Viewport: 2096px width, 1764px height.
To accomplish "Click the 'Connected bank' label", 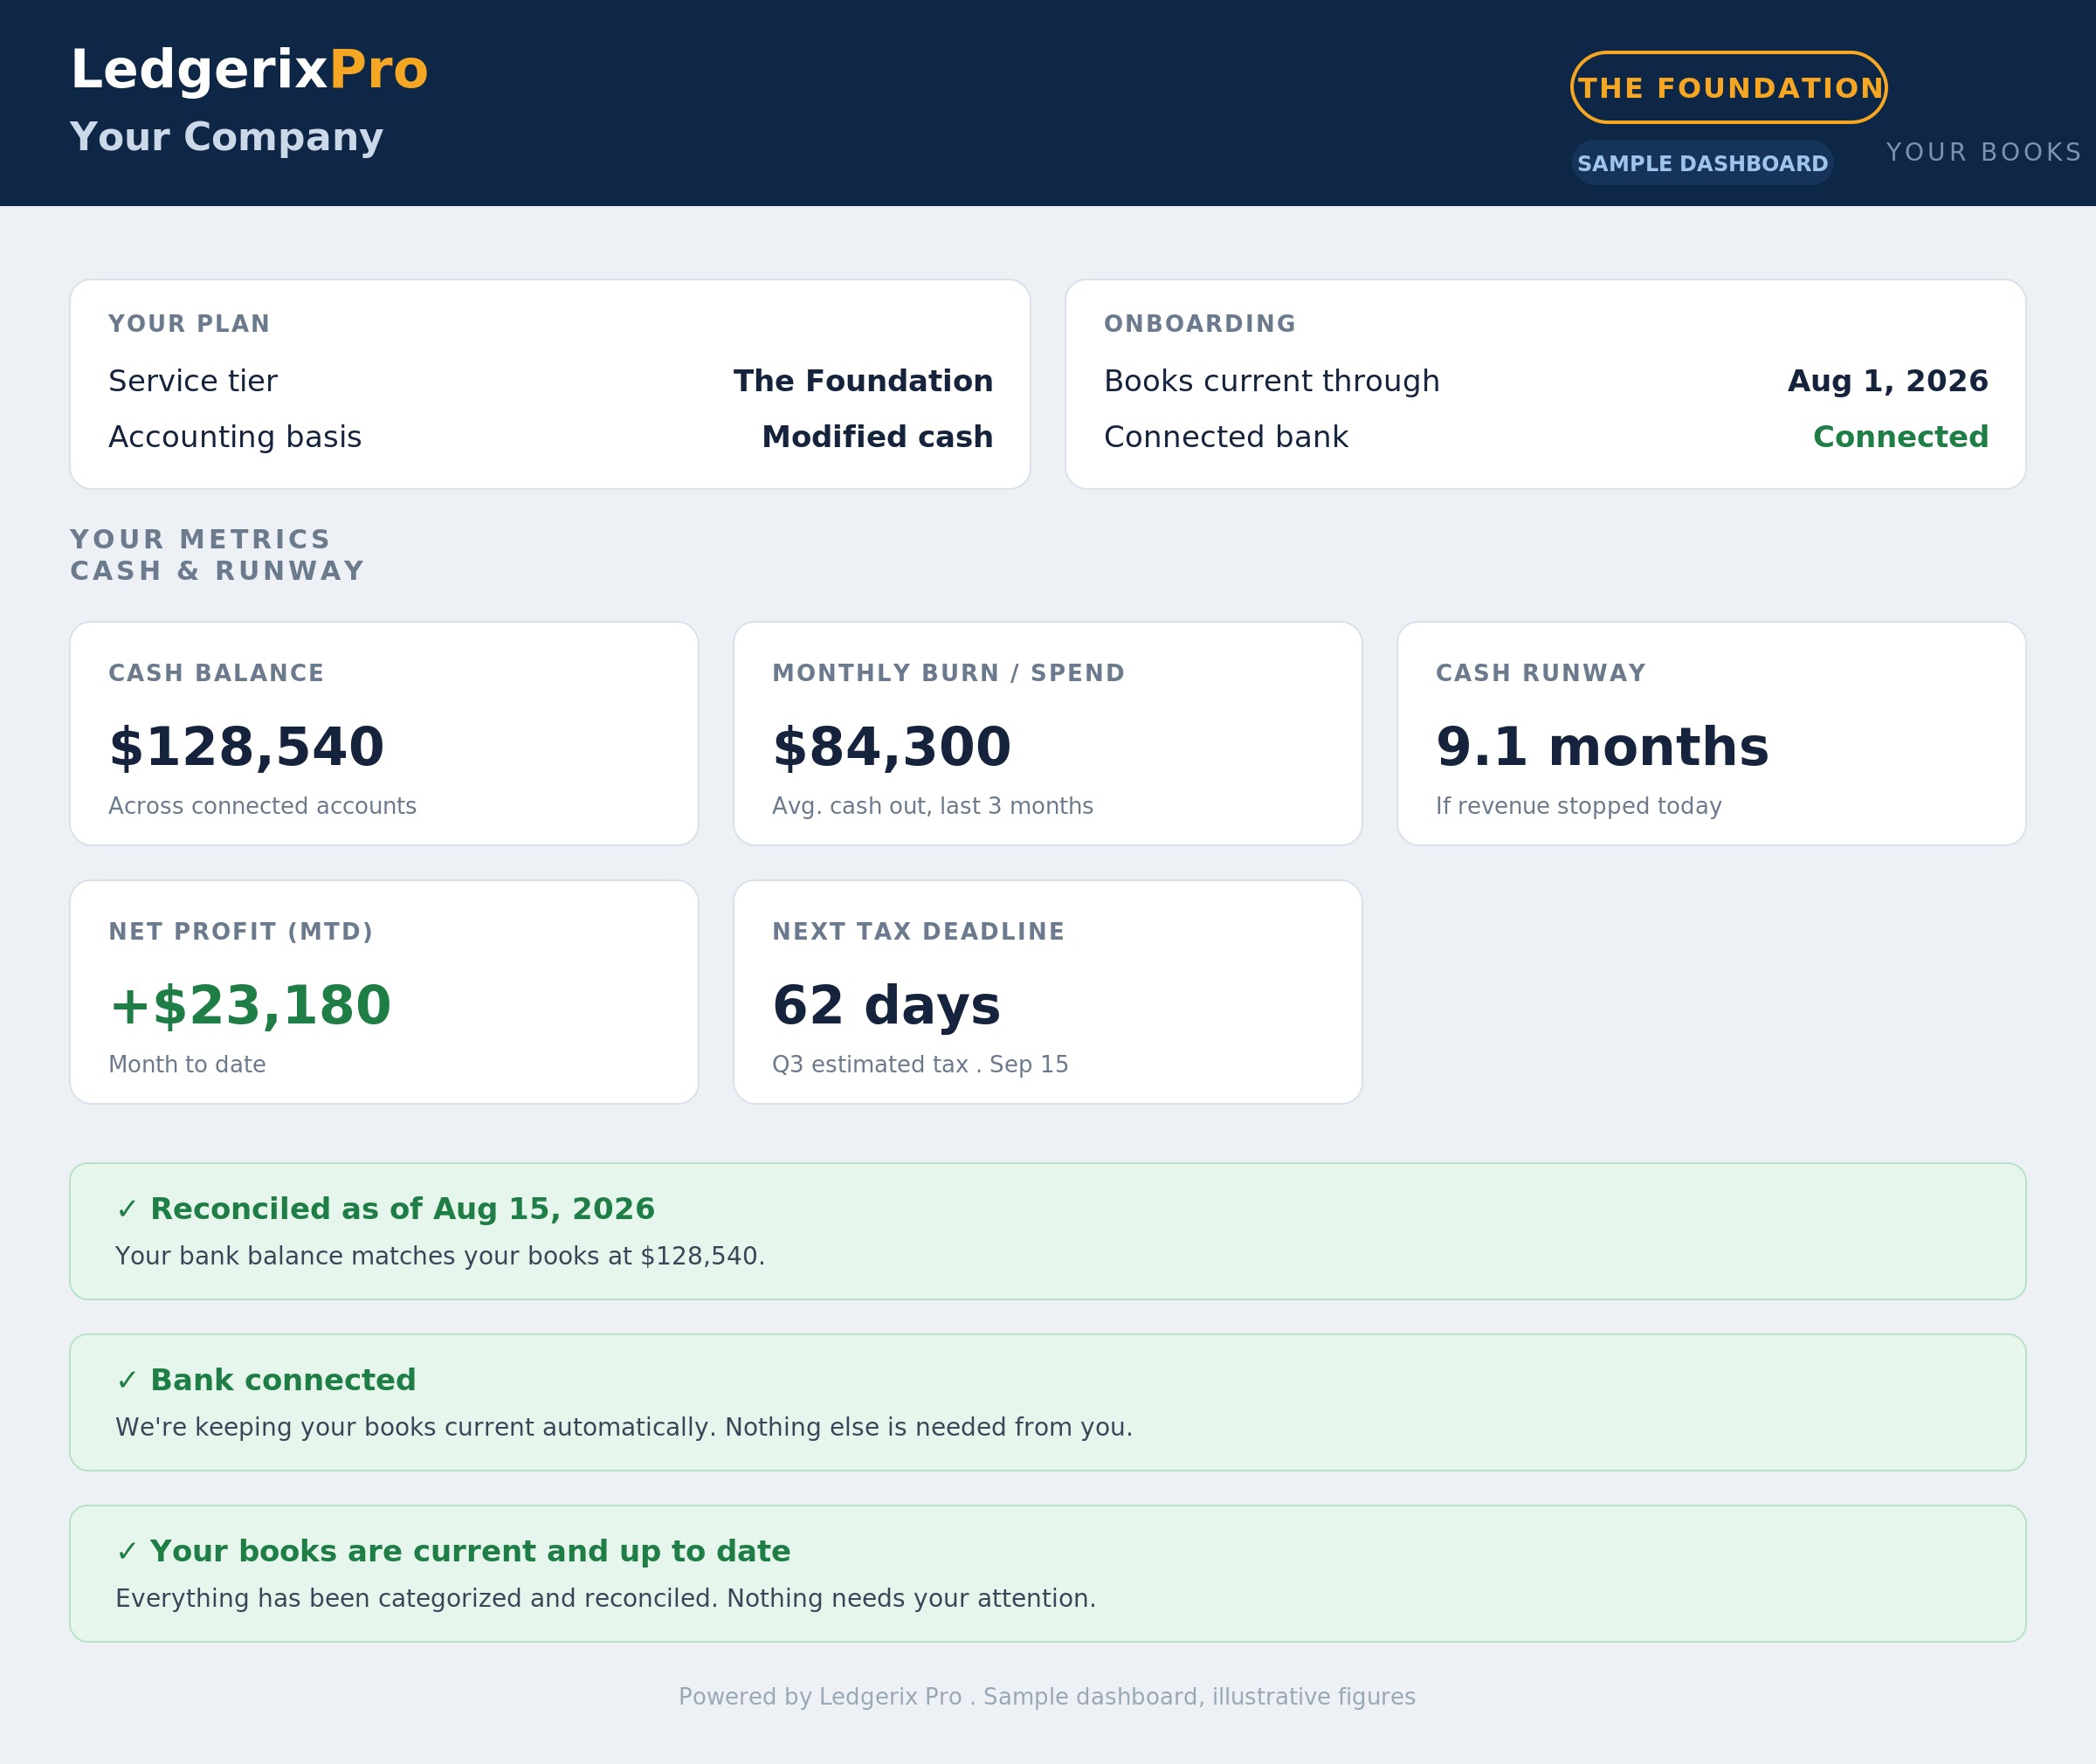I will [1226, 437].
